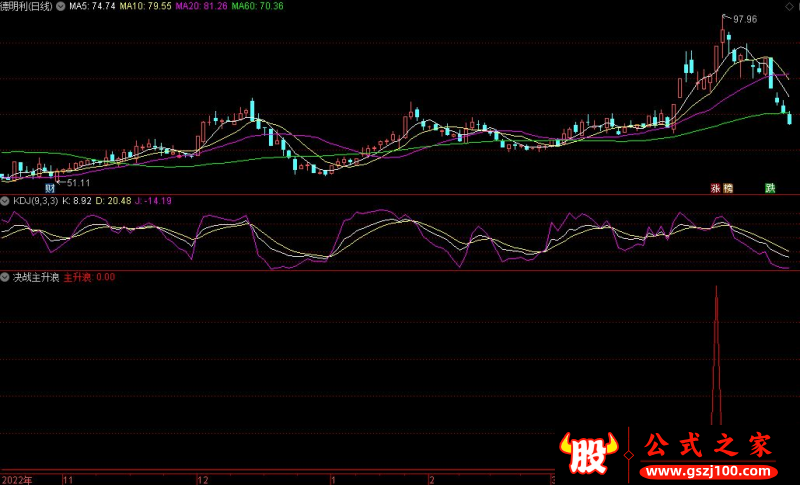Open the www.gszj100.com link
Image resolution: width=800 pixels, height=485 pixels.
coord(707,470)
